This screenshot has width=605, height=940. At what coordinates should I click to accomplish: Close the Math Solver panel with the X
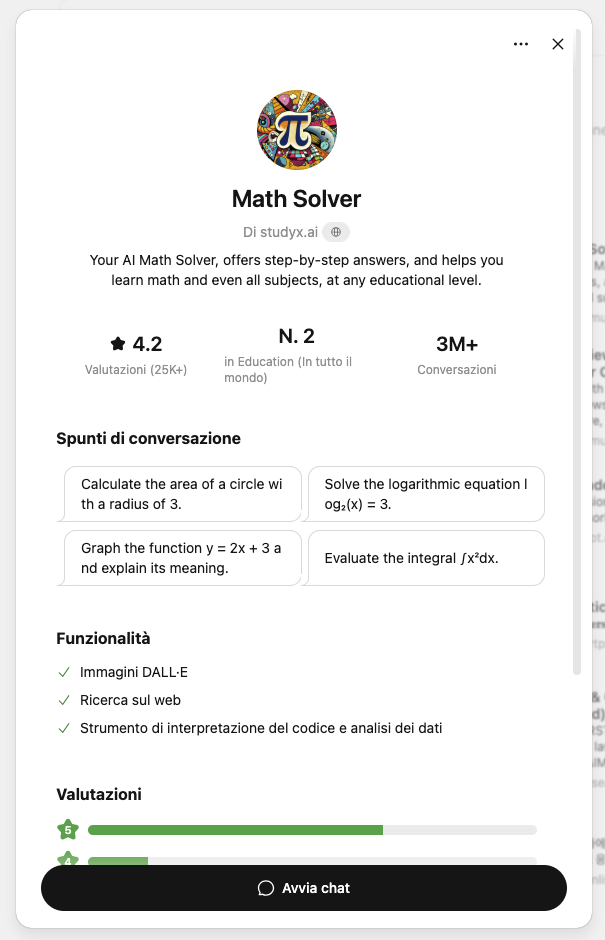557,44
